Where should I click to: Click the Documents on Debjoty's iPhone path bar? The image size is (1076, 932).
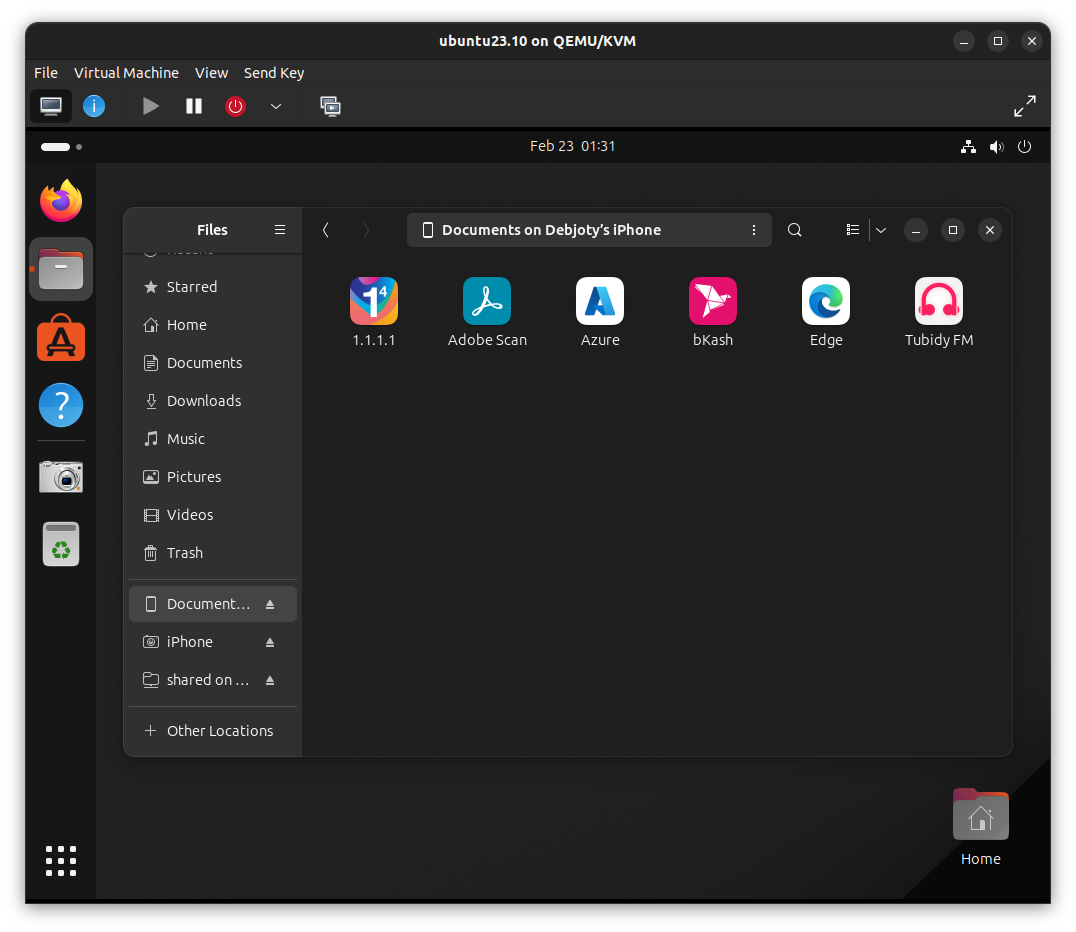pos(589,230)
